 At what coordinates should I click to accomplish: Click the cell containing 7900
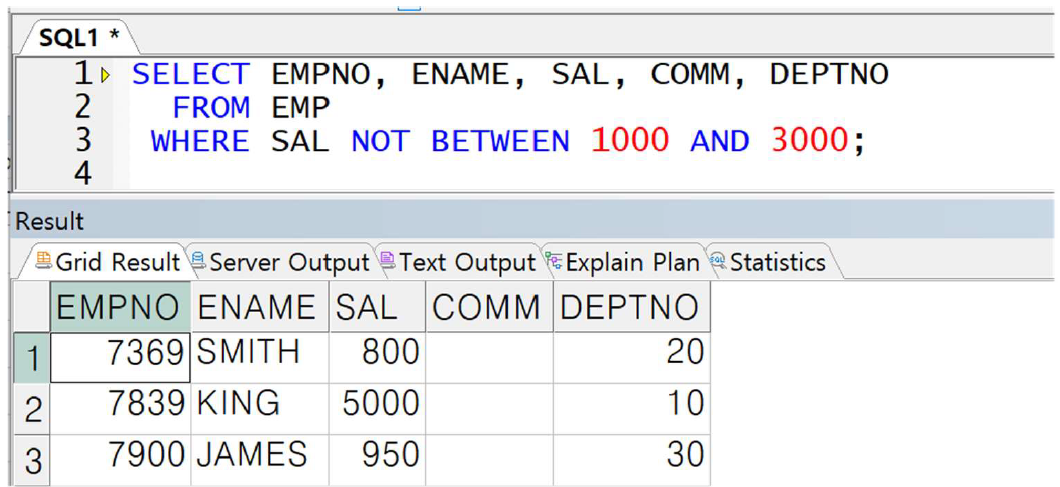(120, 460)
